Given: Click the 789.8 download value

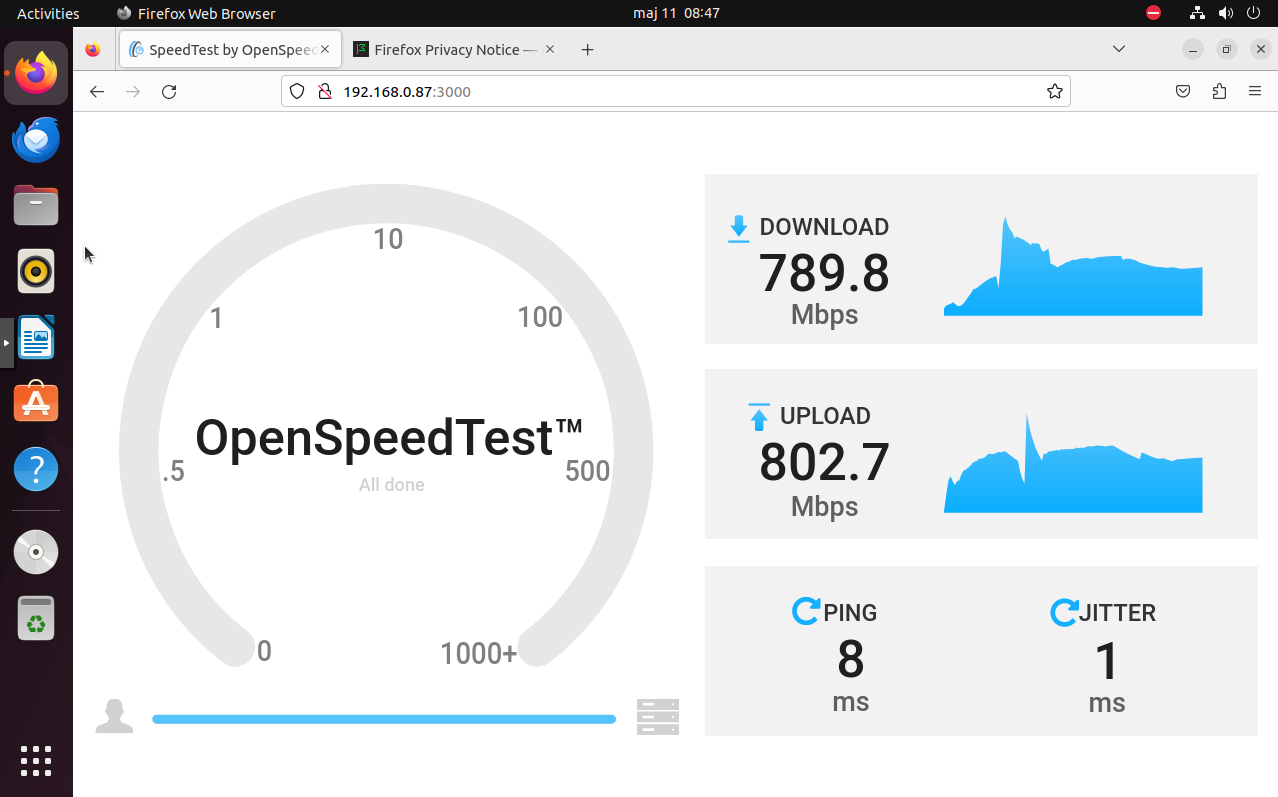Looking at the screenshot, I should (824, 273).
